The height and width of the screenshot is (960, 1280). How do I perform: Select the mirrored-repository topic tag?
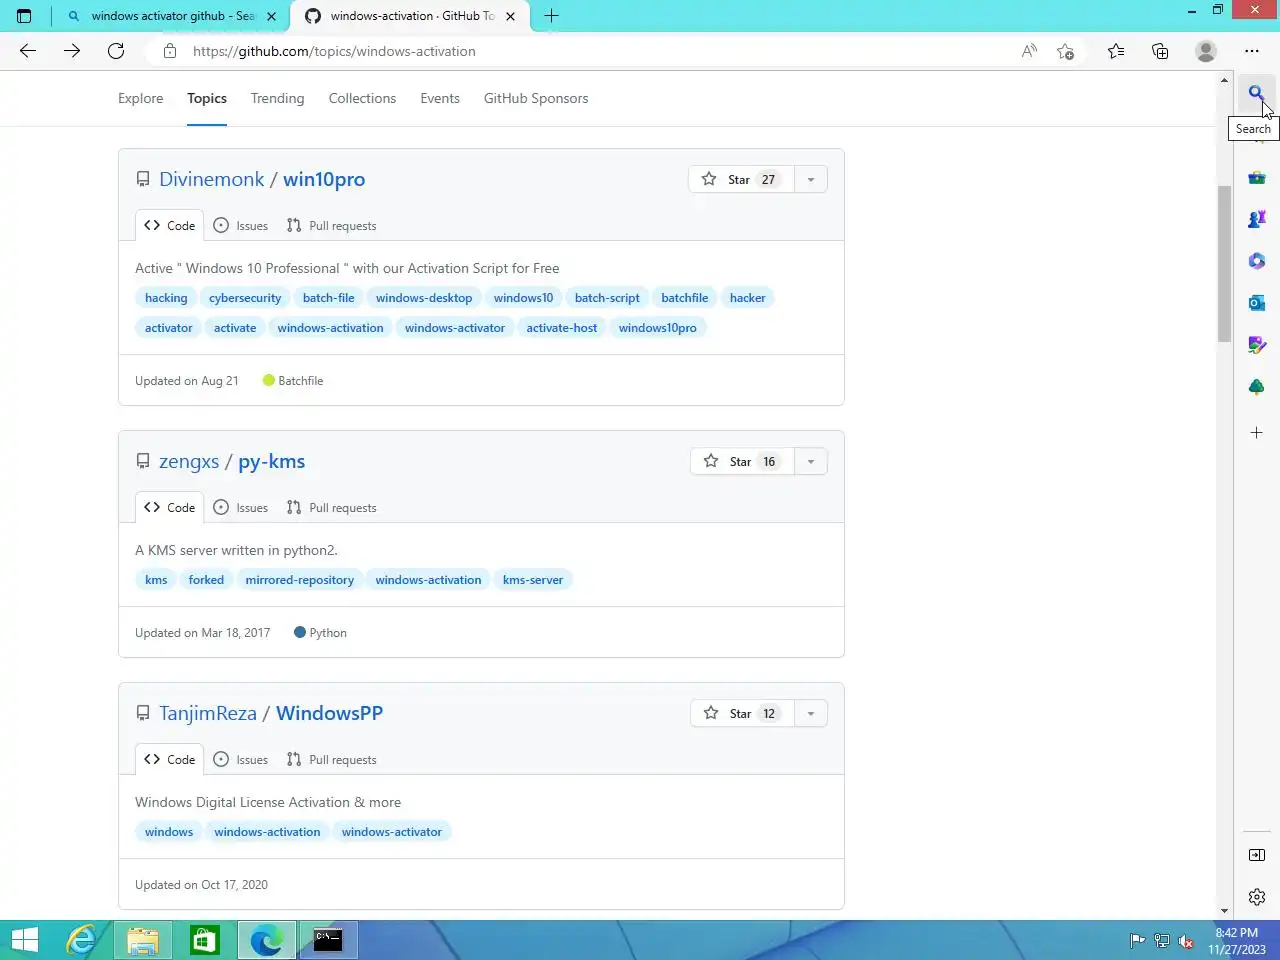[300, 580]
